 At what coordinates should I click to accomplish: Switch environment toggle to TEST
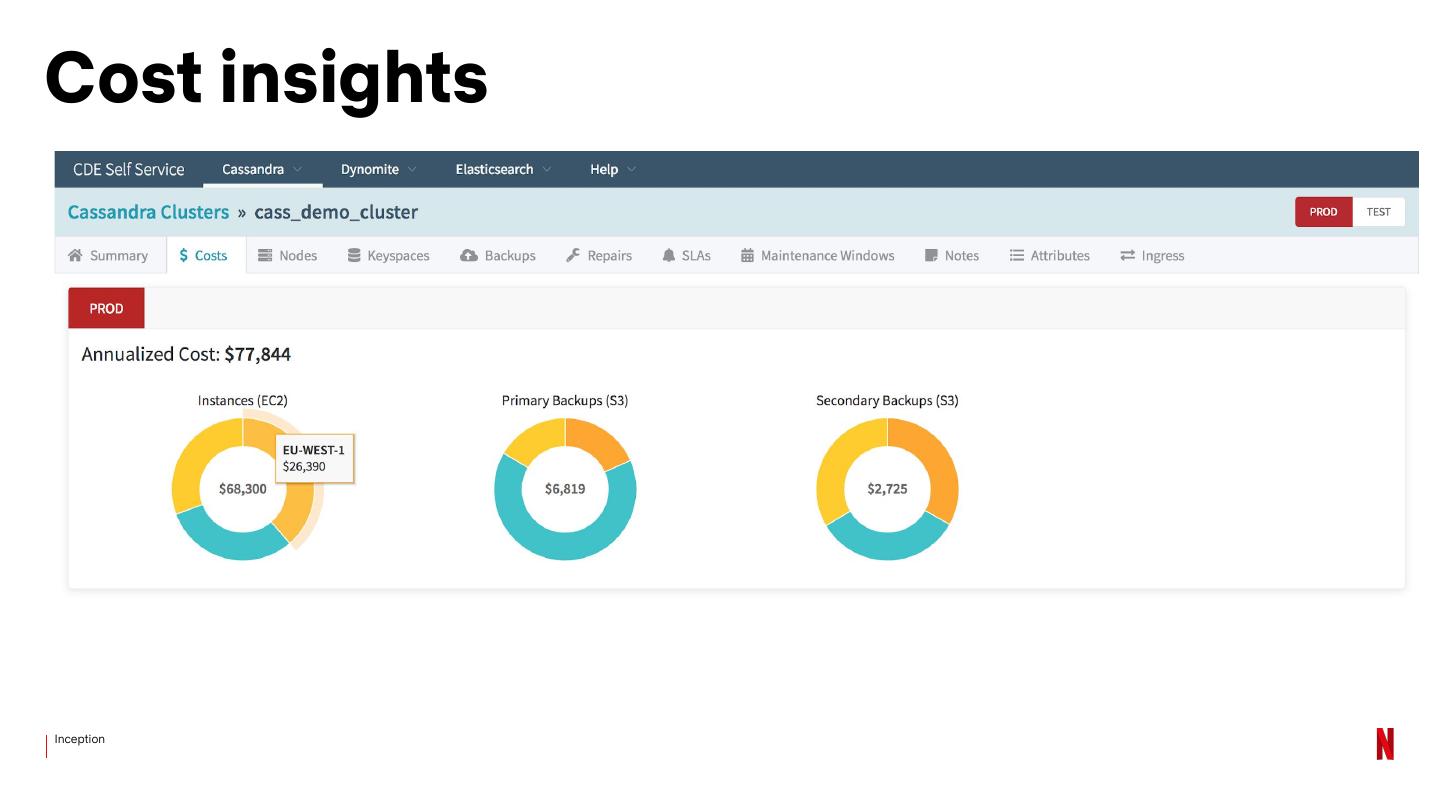(x=1378, y=212)
